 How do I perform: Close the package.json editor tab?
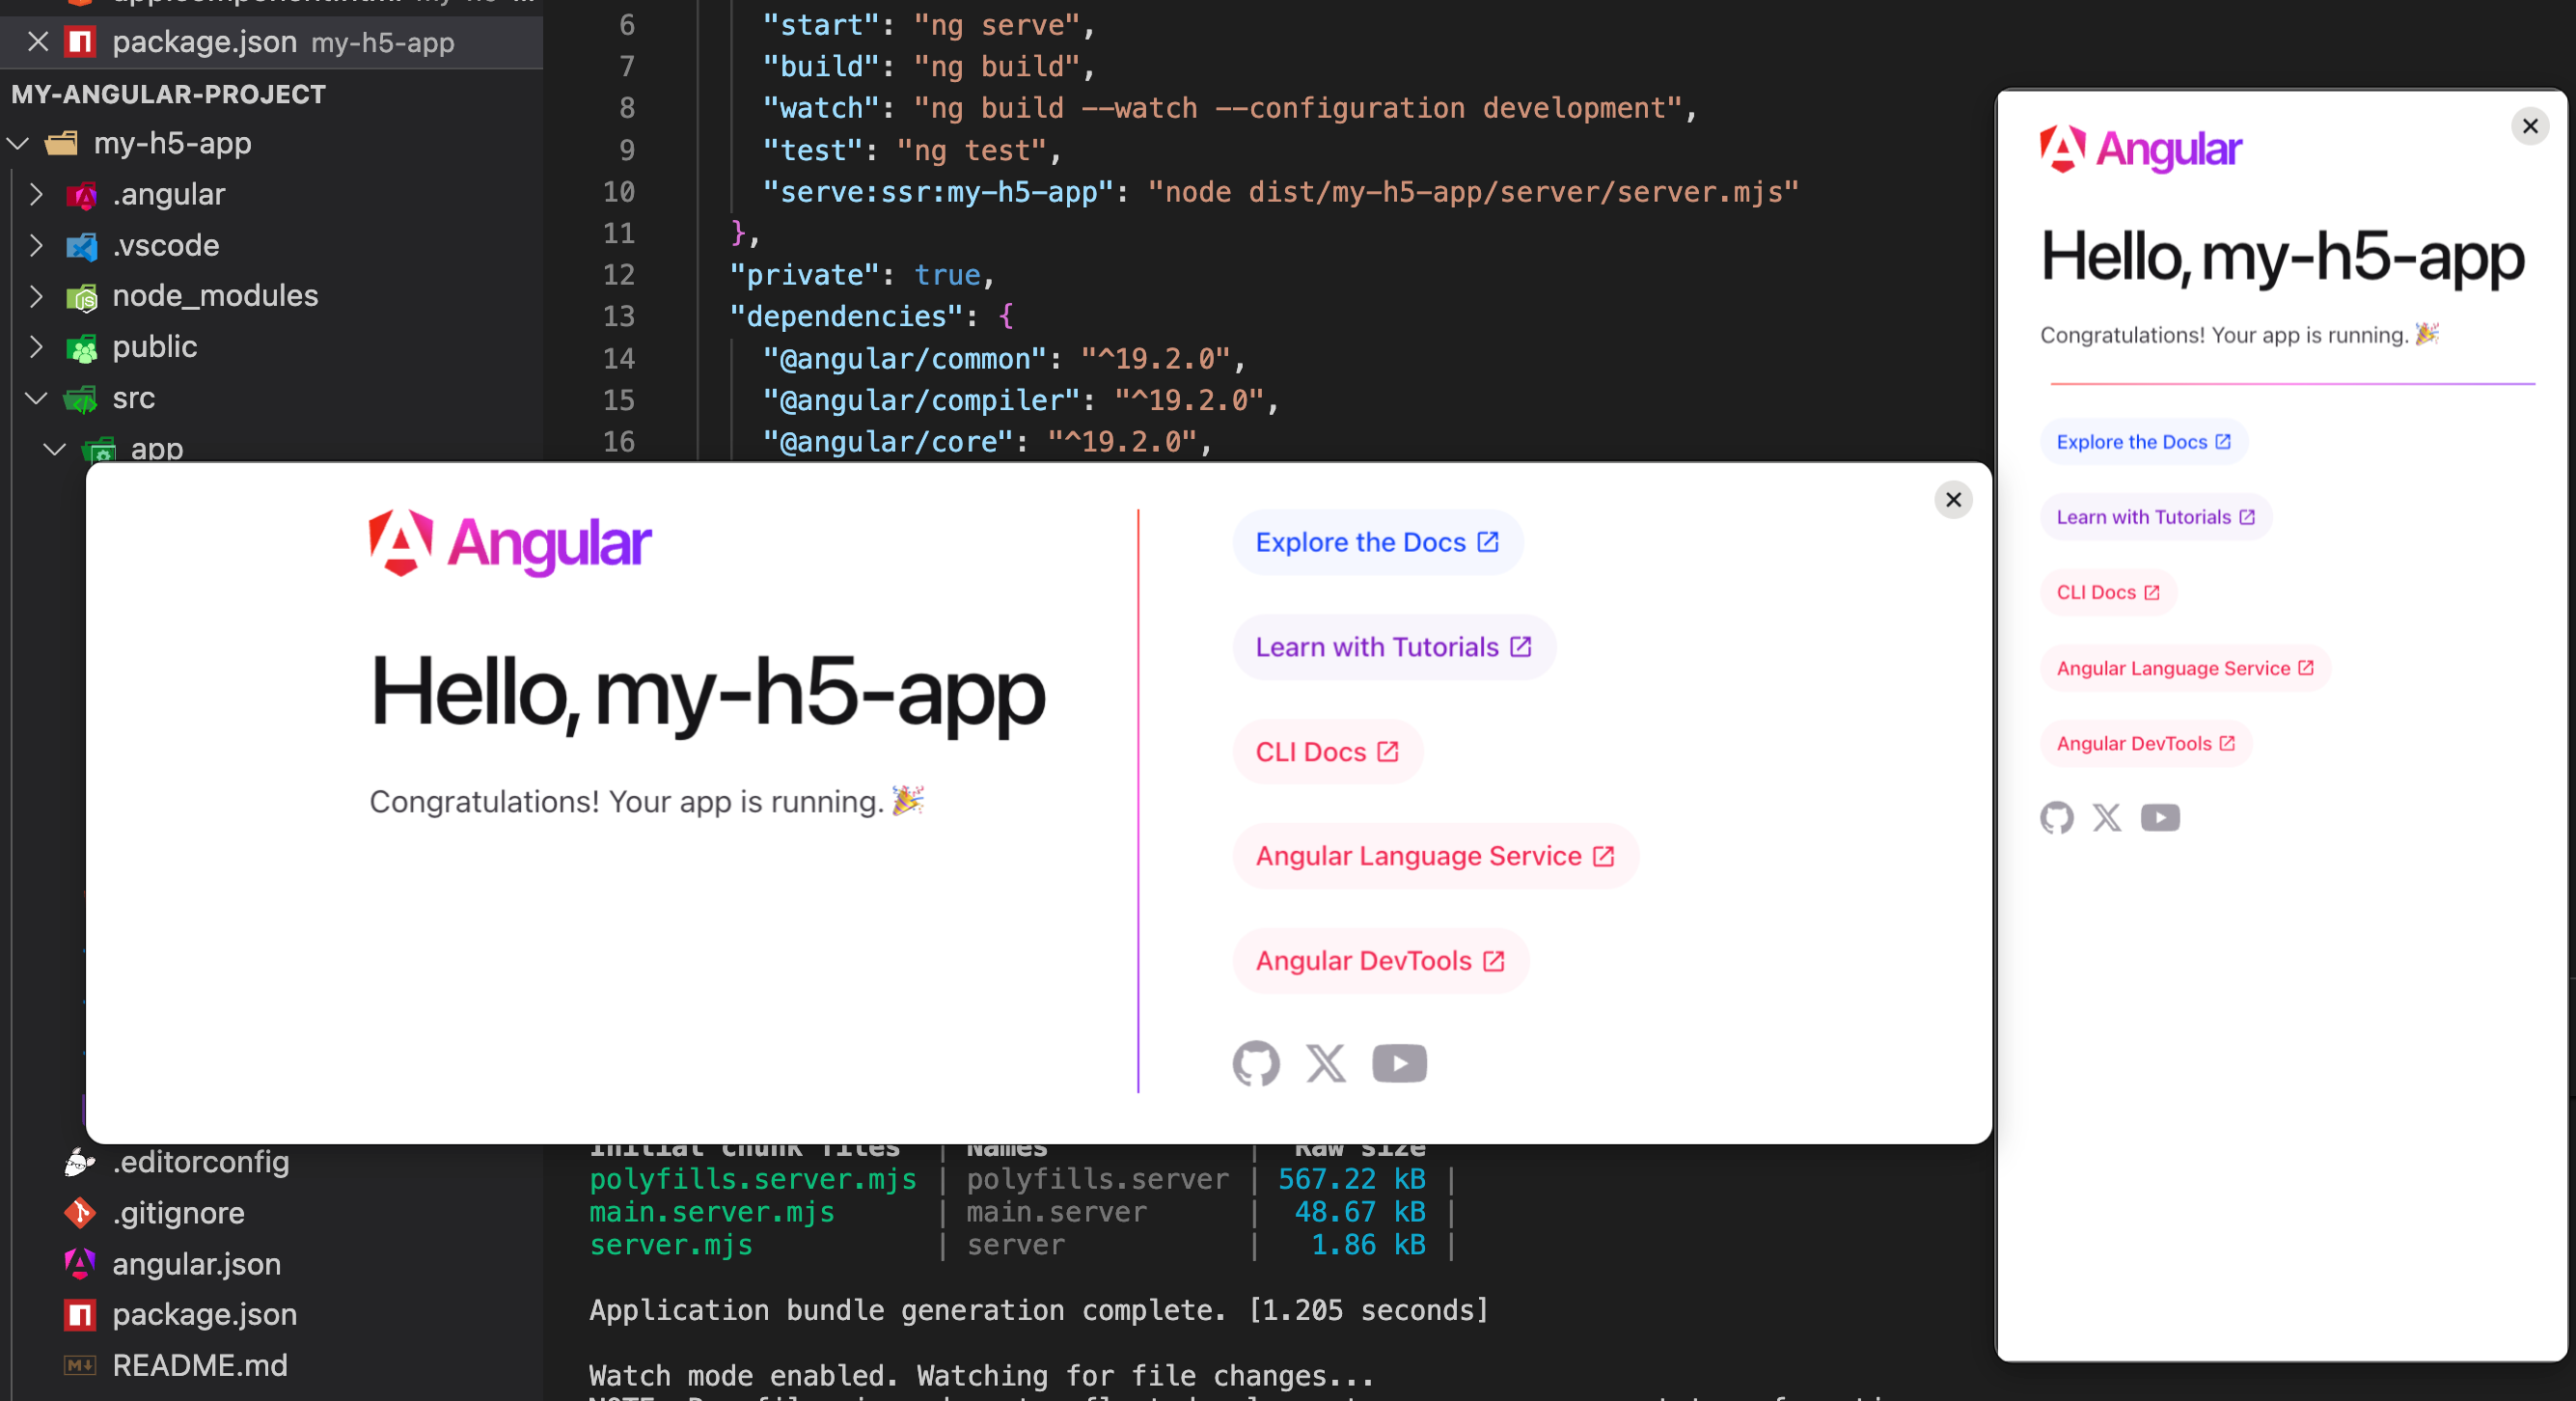coord(38,42)
